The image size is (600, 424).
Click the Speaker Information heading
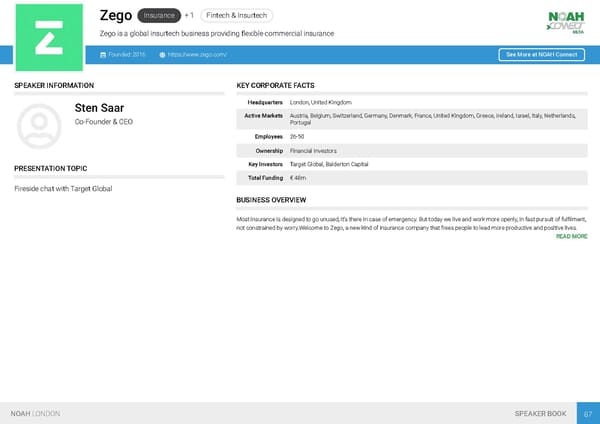pyautogui.click(x=54, y=86)
